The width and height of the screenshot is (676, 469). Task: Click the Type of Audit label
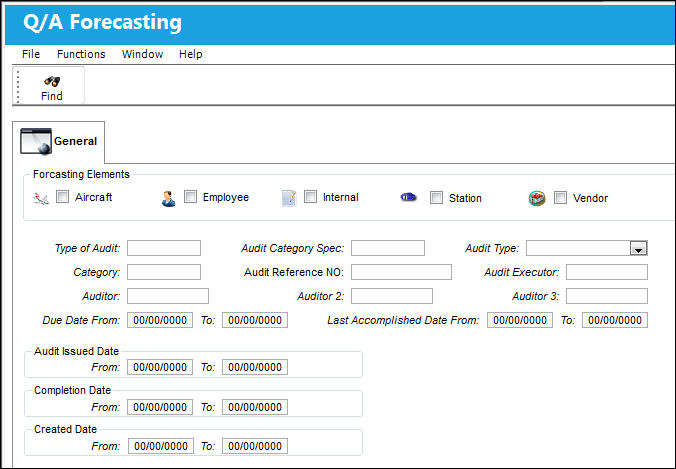point(88,248)
